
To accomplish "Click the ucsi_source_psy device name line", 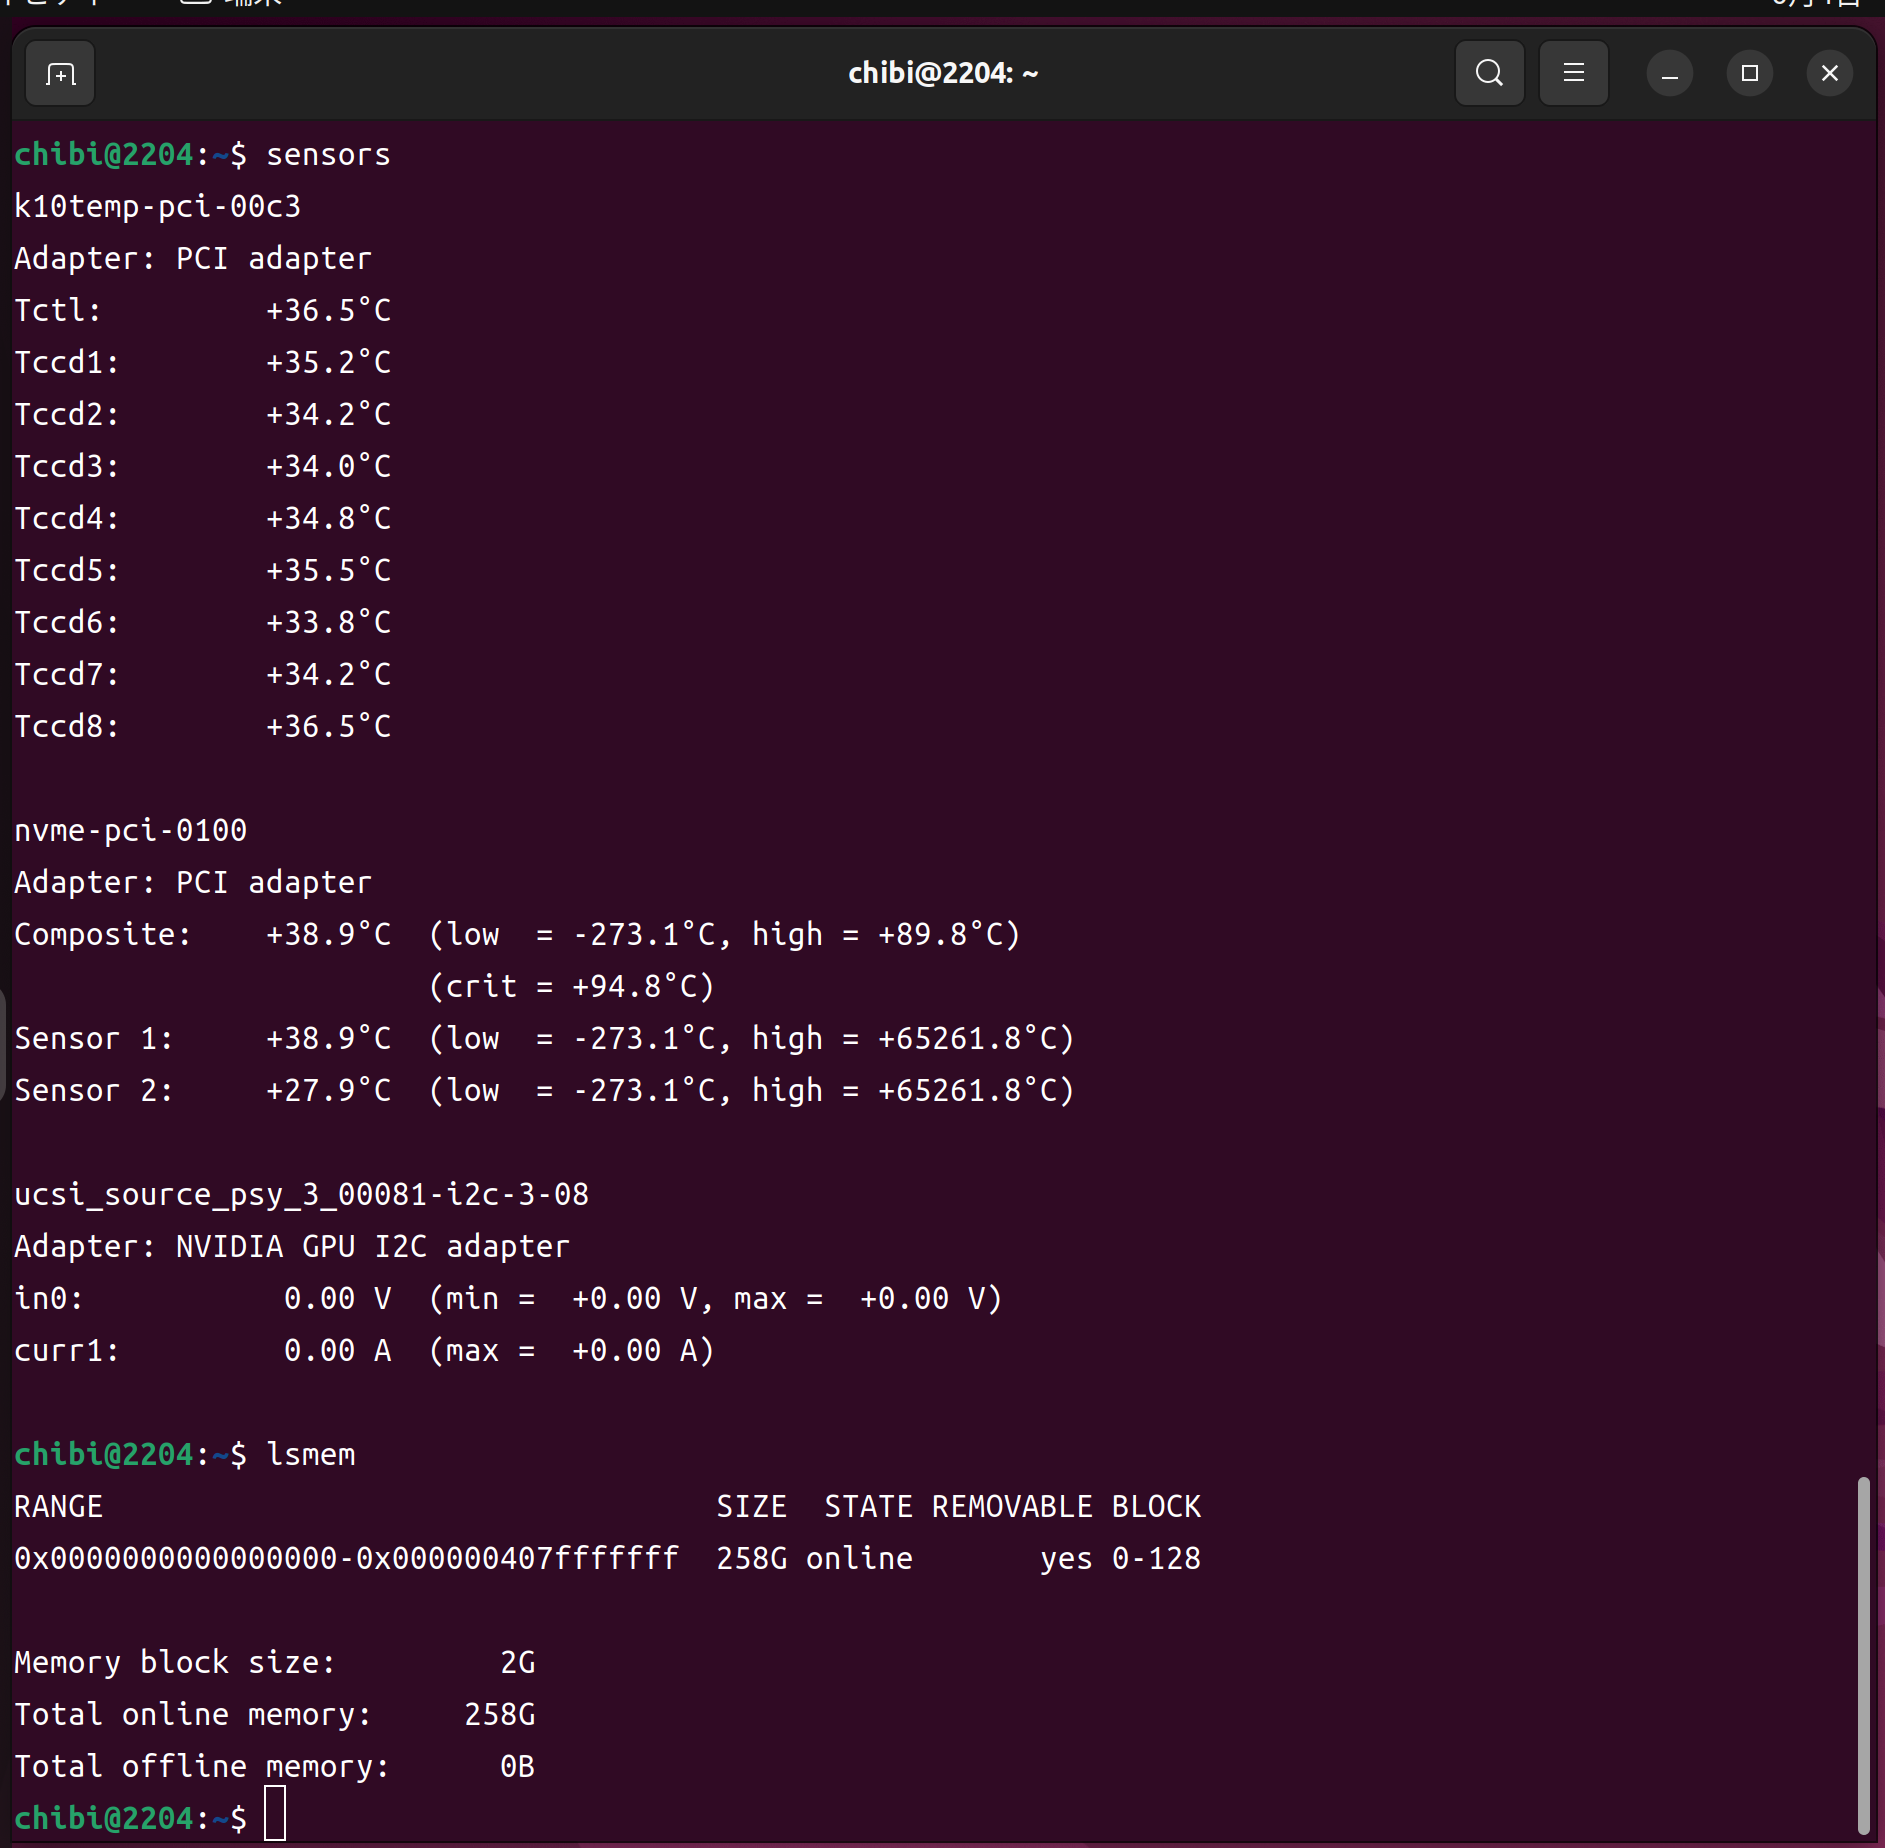I will click(301, 1195).
